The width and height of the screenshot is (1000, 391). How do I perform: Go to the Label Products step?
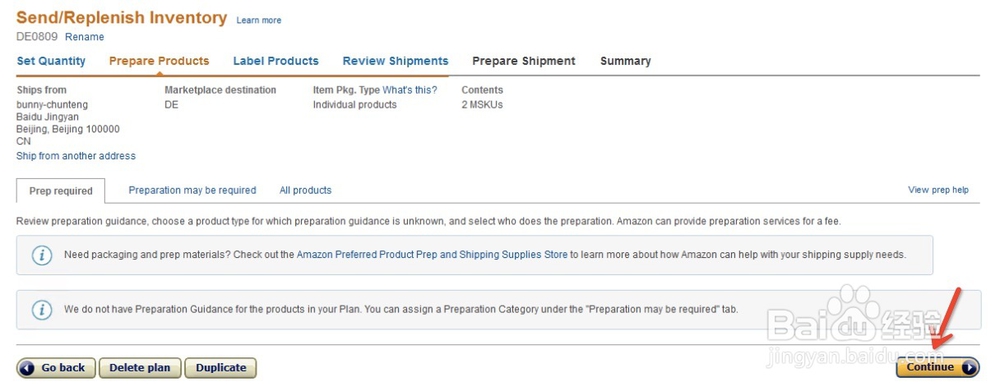[x=276, y=61]
